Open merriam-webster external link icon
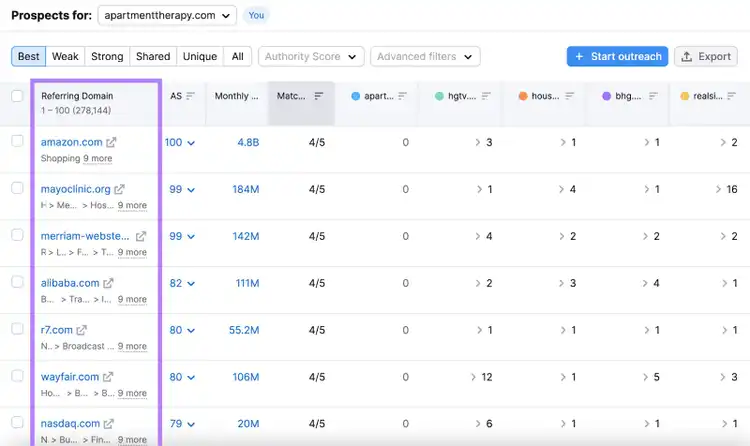The height and width of the screenshot is (446, 750). pos(141,236)
